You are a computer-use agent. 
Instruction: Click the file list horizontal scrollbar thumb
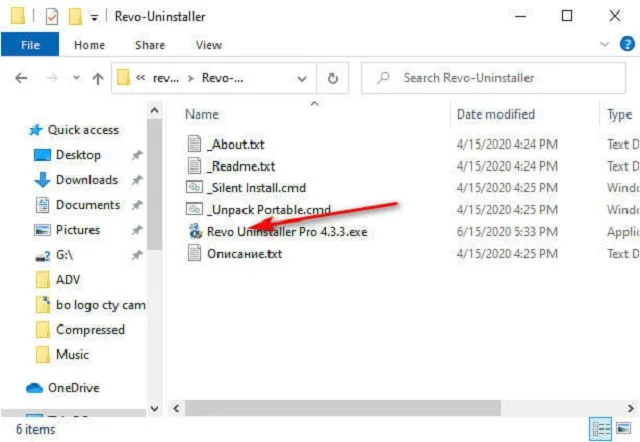(343, 408)
